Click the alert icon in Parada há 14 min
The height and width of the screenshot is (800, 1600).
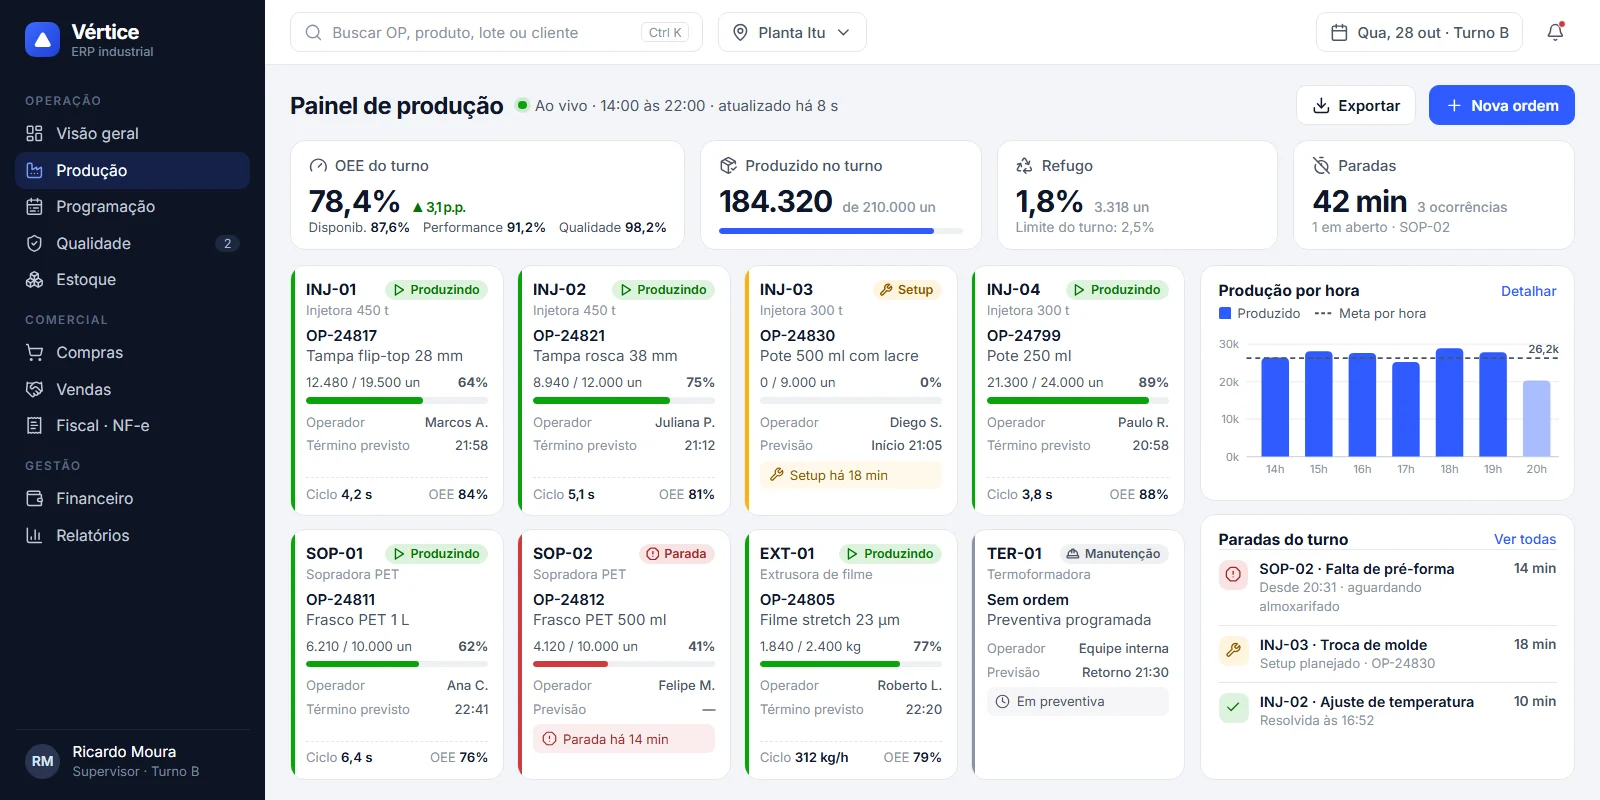pos(549,739)
